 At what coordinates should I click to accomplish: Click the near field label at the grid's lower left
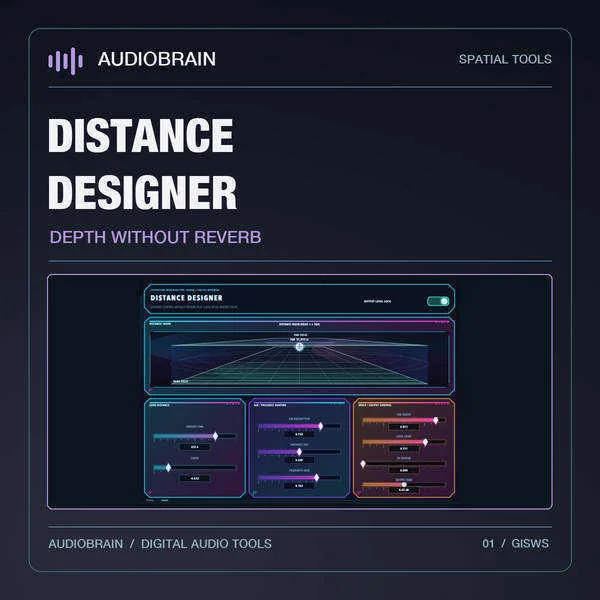(180, 382)
